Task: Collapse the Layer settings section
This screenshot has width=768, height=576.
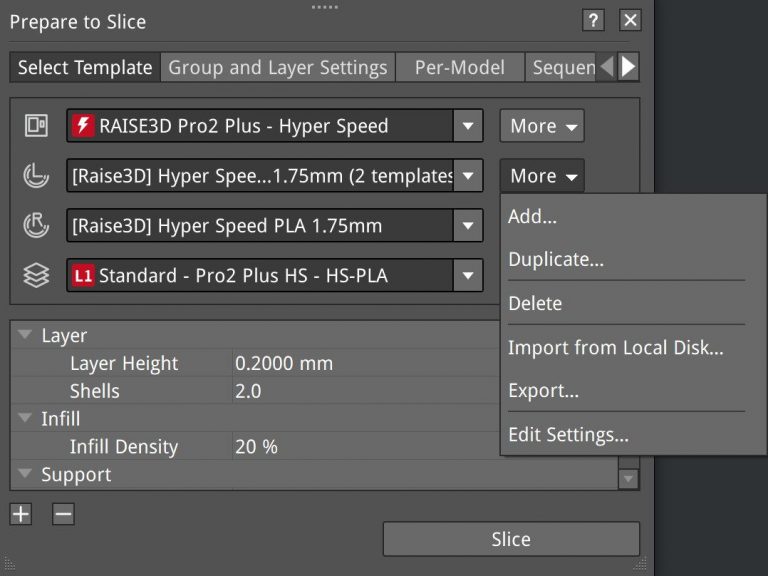Action: [x=24, y=335]
